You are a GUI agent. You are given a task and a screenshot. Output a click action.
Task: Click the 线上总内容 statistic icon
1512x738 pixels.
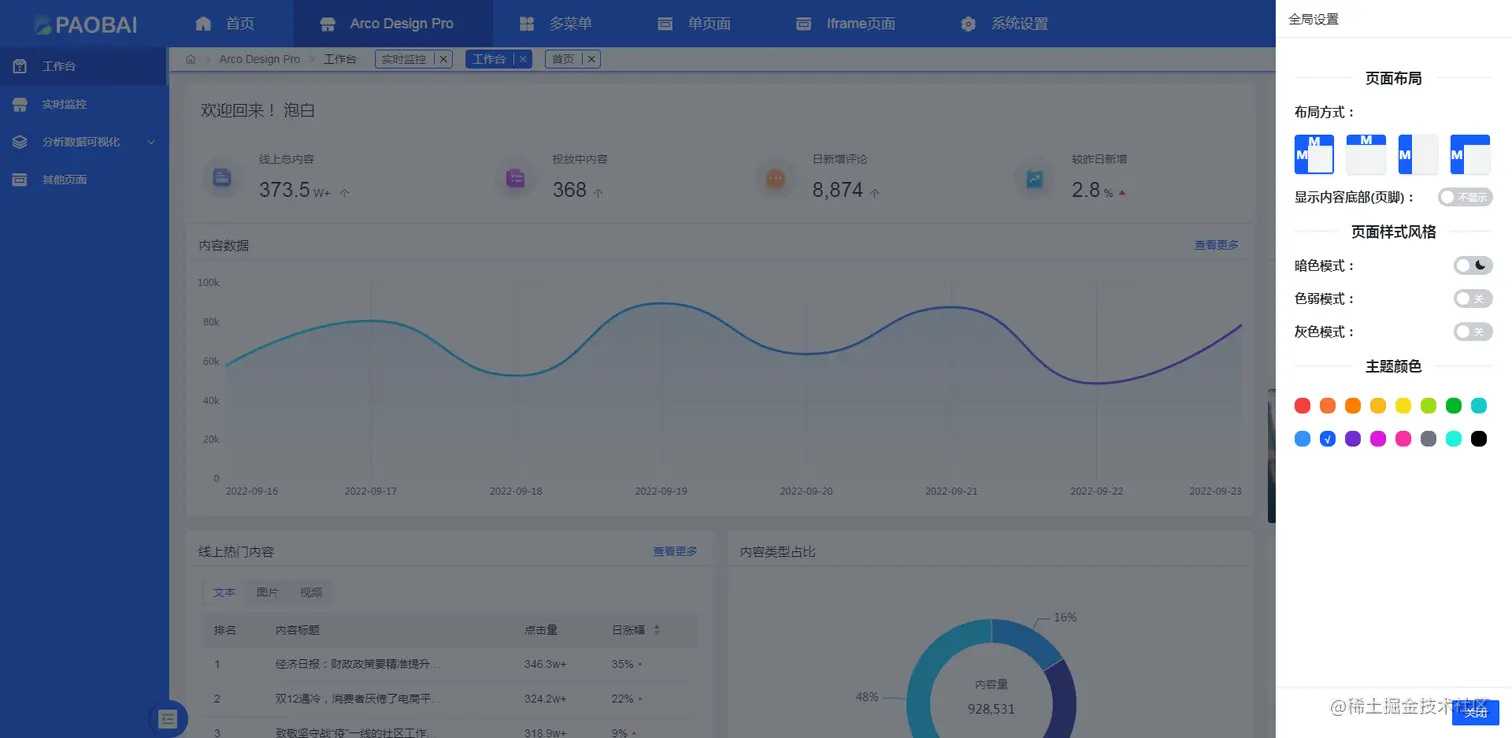[x=222, y=178]
